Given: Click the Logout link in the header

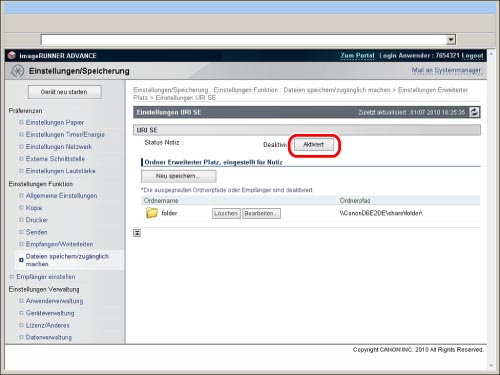Looking at the screenshot, I should 472,56.
